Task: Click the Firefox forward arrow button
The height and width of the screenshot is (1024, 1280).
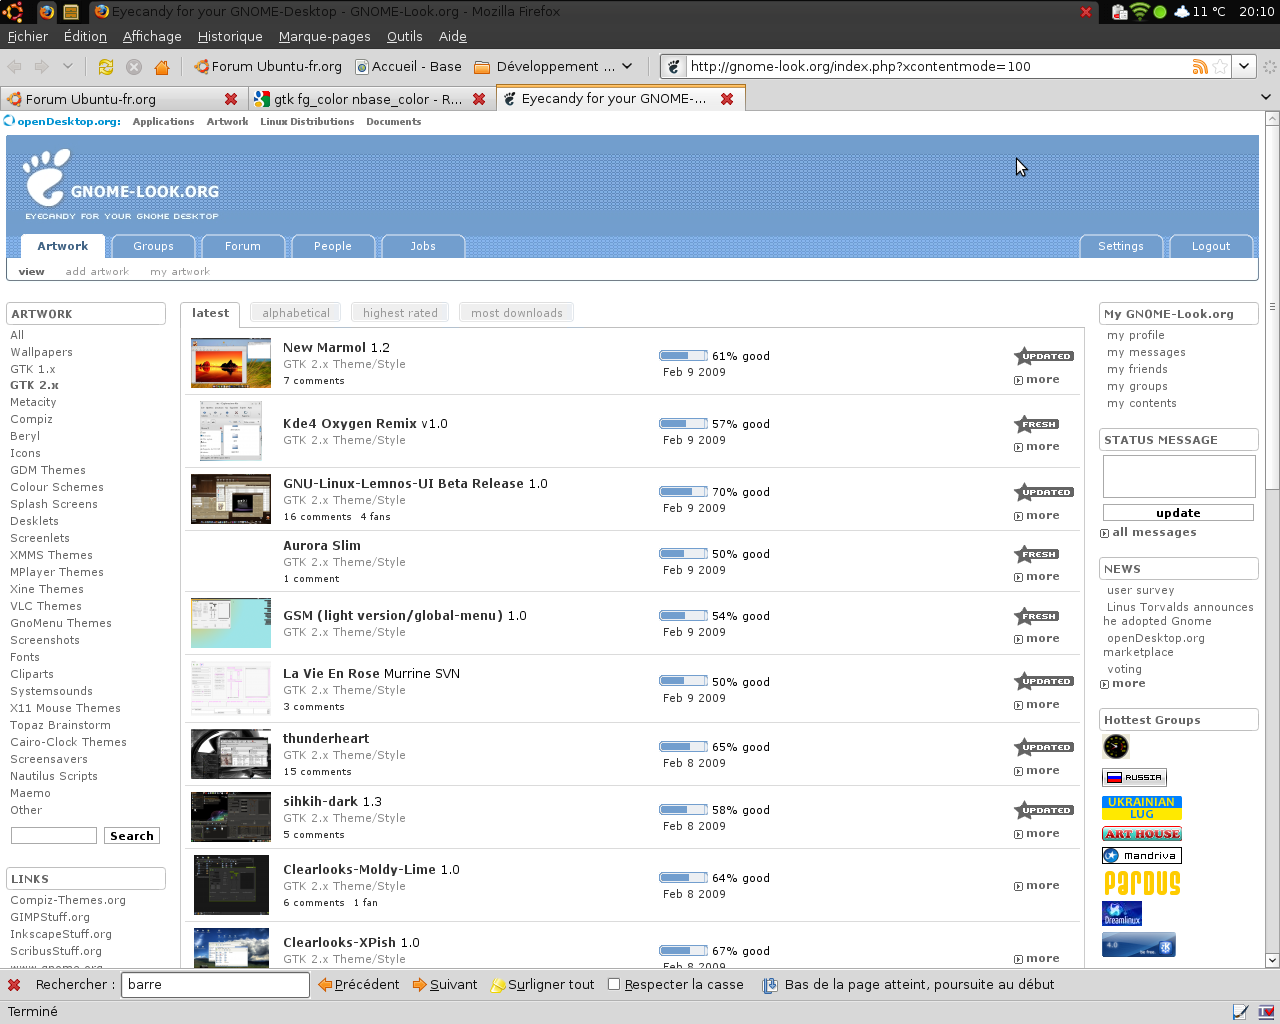Action: tap(41, 67)
